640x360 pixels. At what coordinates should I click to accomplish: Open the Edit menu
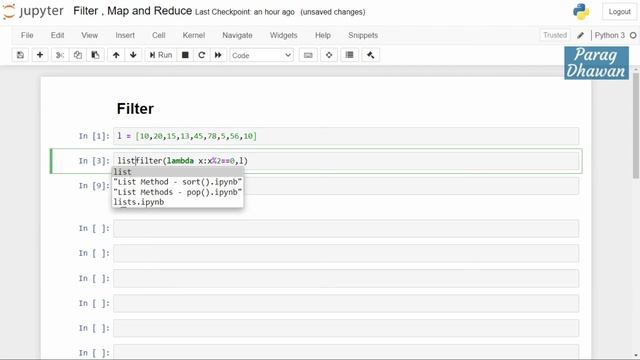[58, 35]
